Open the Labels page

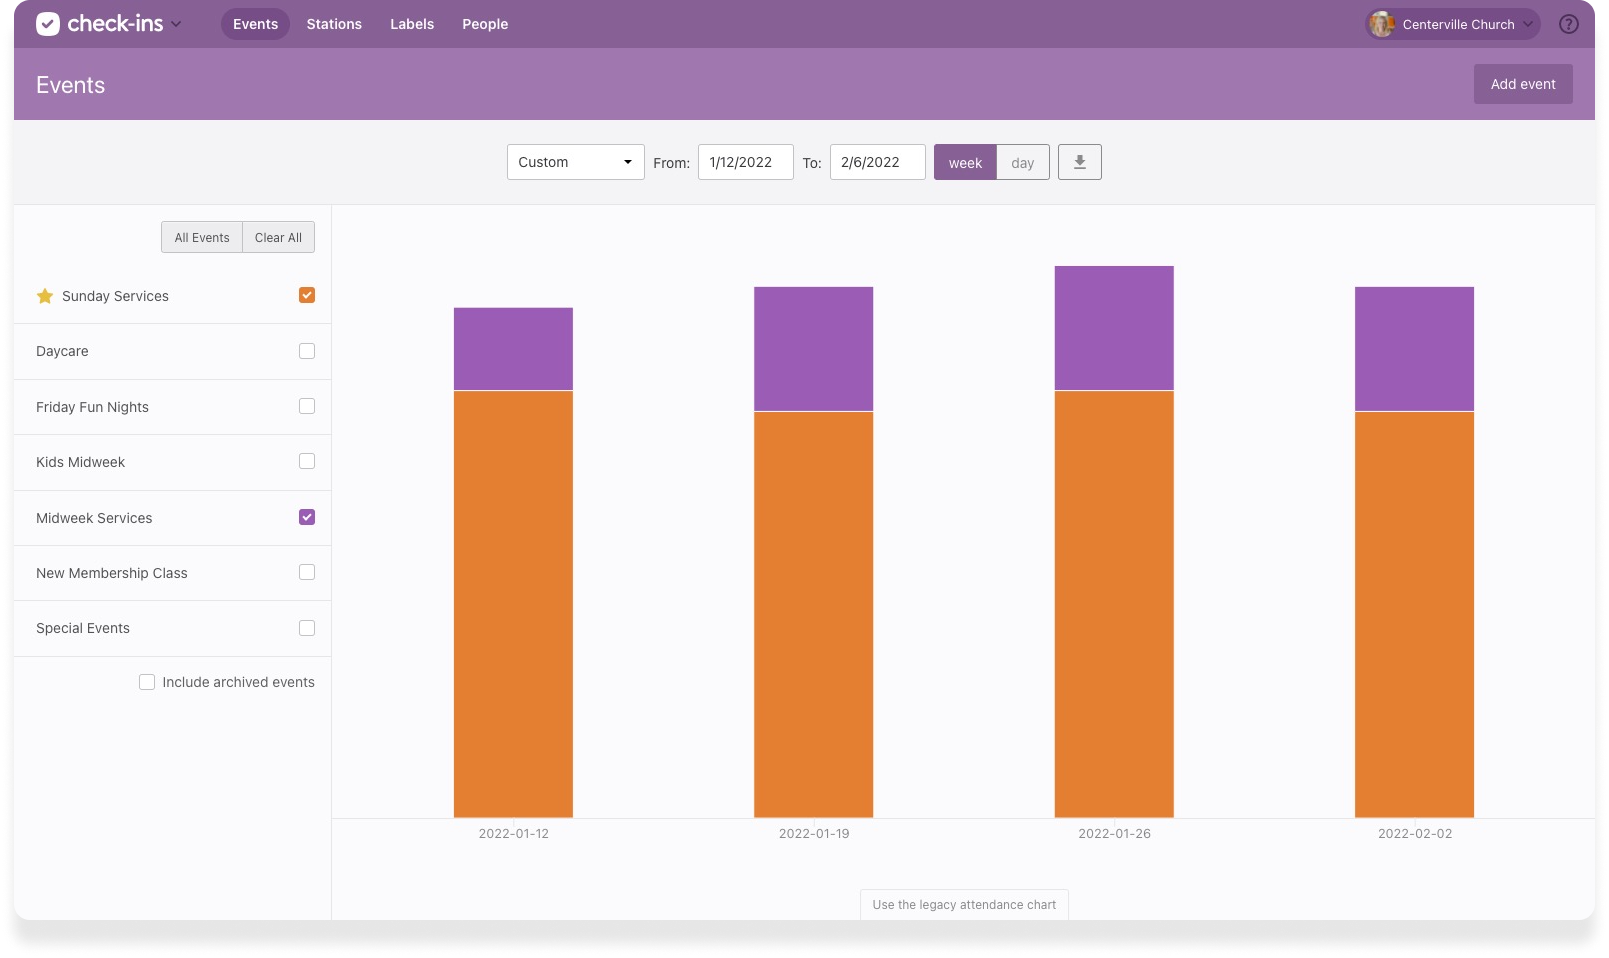(411, 23)
